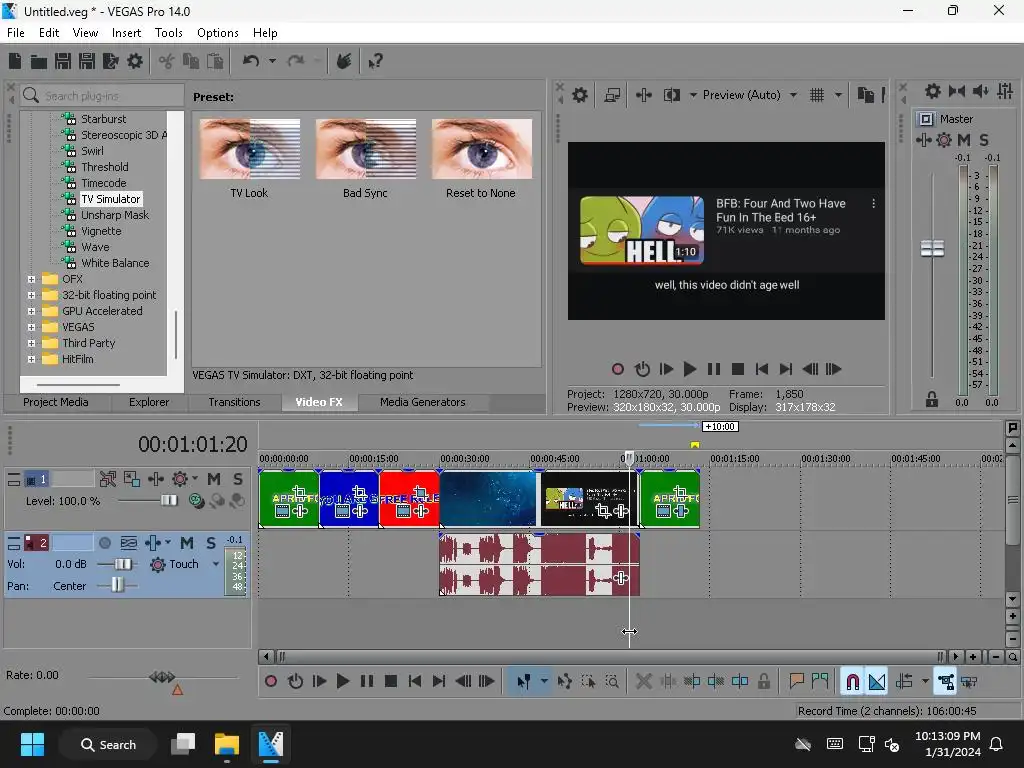Select Normal Edit Tool in timeline toolbar
The image size is (1024, 768).
point(524,682)
